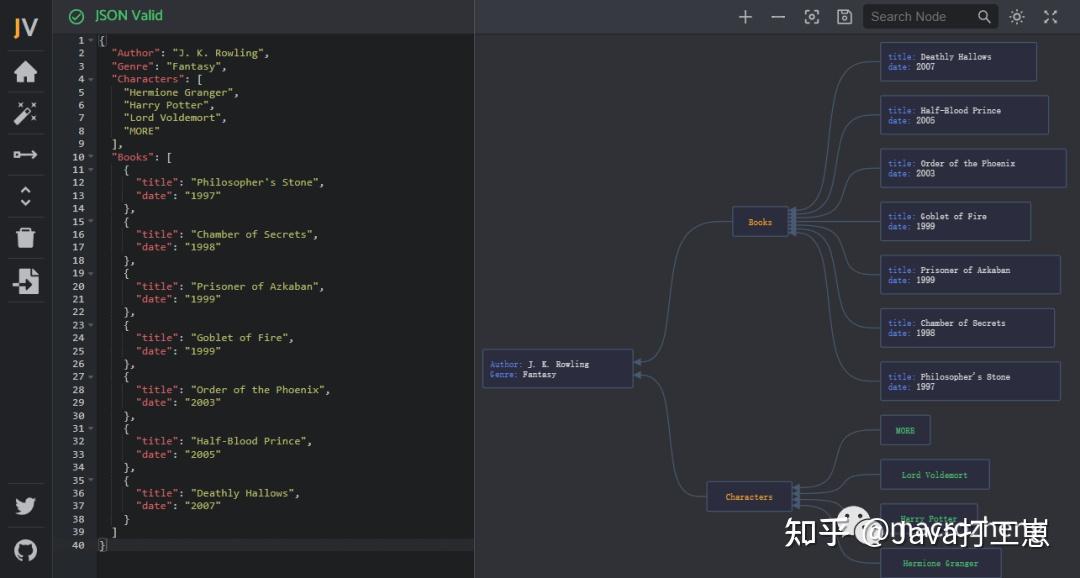Screen dimensions: 1080x578
Task: Click the graph layout direction icon
Action: click(25, 154)
